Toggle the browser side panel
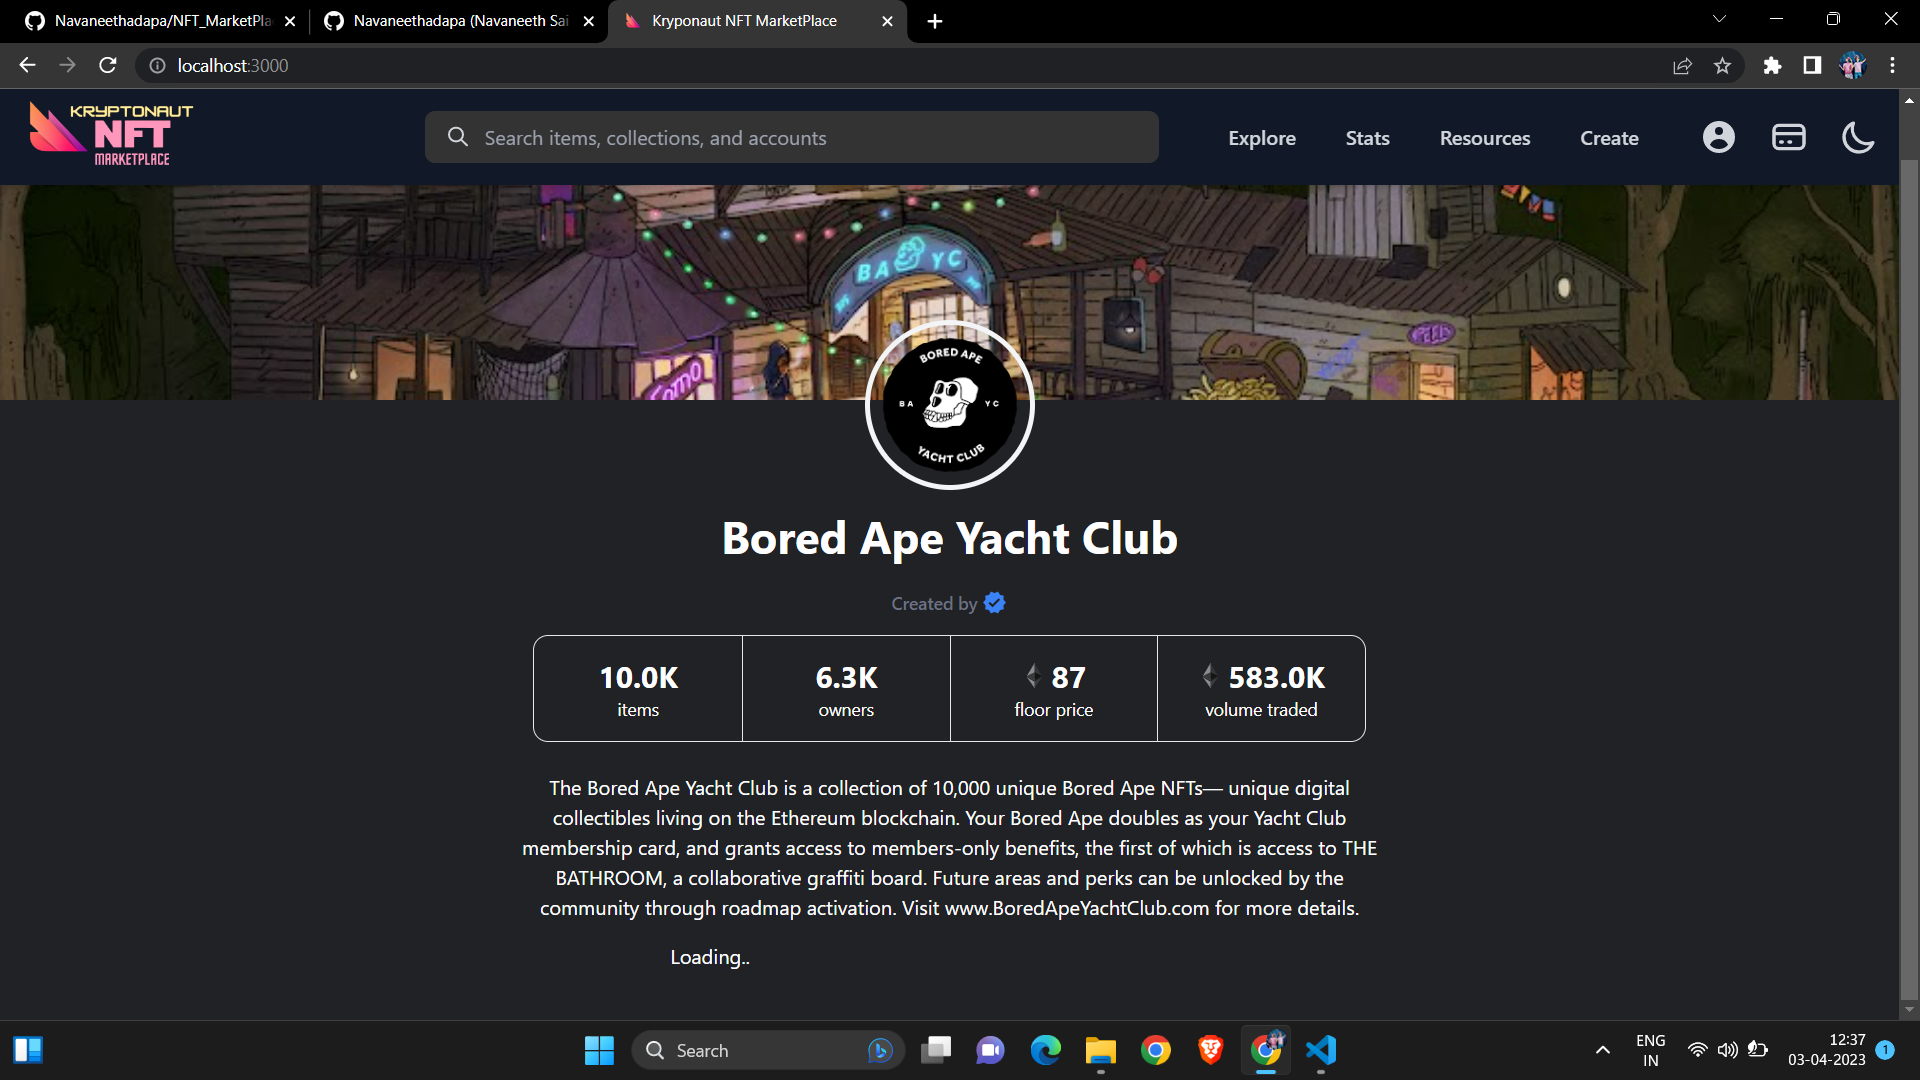The height and width of the screenshot is (1080, 1920). click(x=1811, y=66)
